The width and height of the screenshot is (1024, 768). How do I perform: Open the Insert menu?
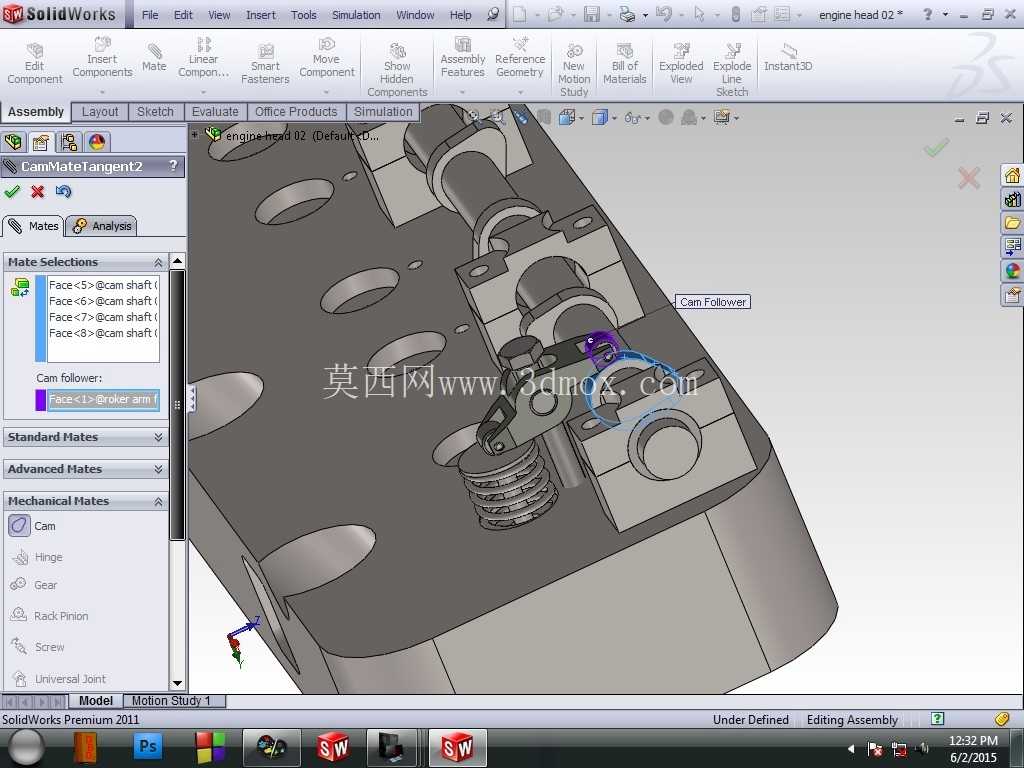pyautogui.click(x=261, y=14)
